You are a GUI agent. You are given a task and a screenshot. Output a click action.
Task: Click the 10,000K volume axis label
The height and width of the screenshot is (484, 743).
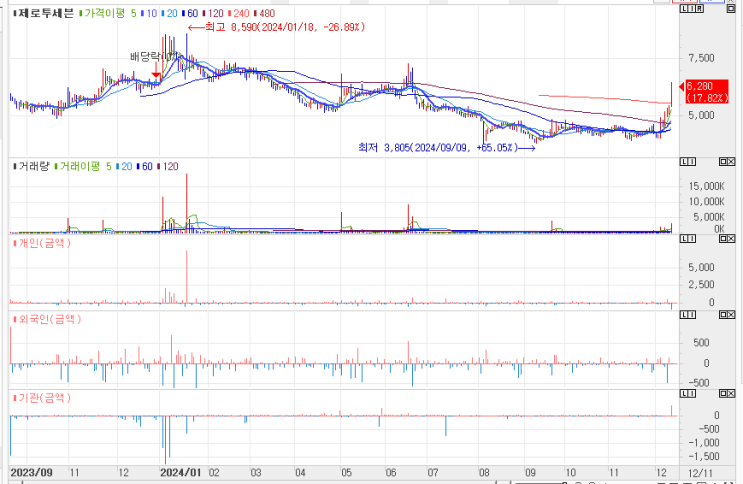[x=706, y=202]
